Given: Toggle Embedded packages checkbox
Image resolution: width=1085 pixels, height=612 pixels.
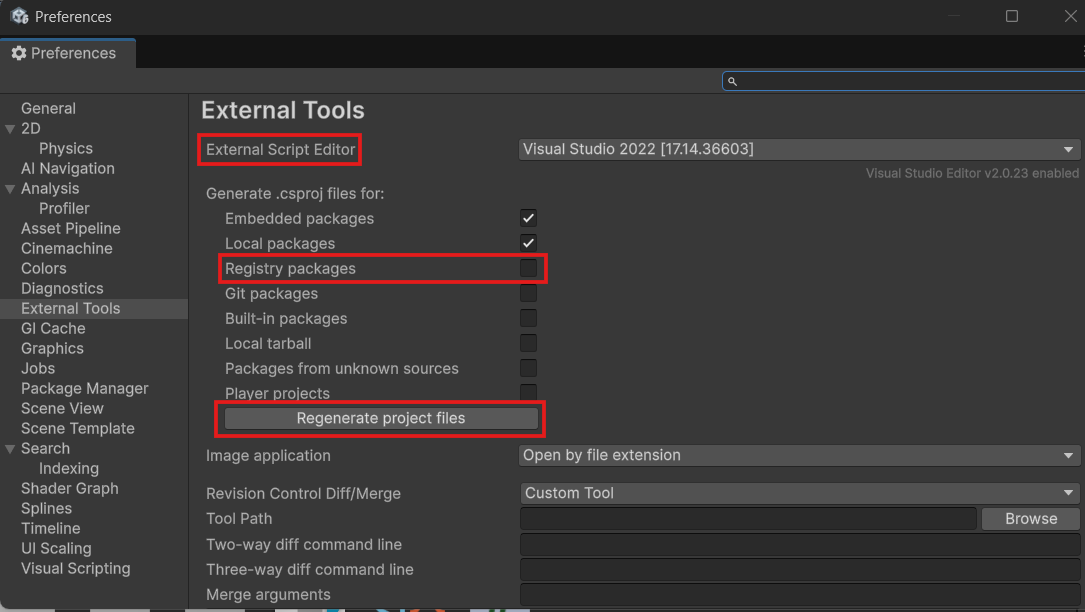Looking at the screenshot, I should [528, 218].
